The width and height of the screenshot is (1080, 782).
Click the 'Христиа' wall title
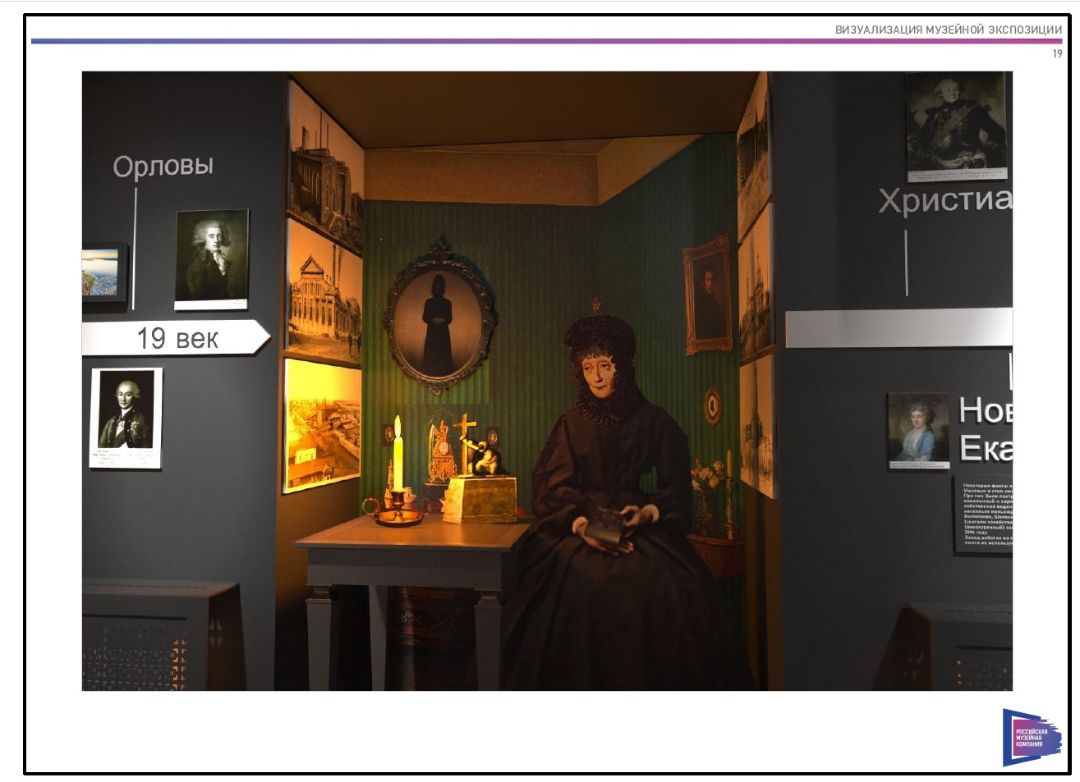pos(945,200)
